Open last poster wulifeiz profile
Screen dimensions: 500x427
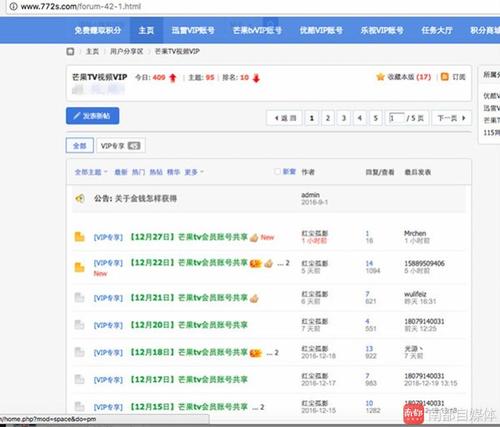click(x=415, y=294)
